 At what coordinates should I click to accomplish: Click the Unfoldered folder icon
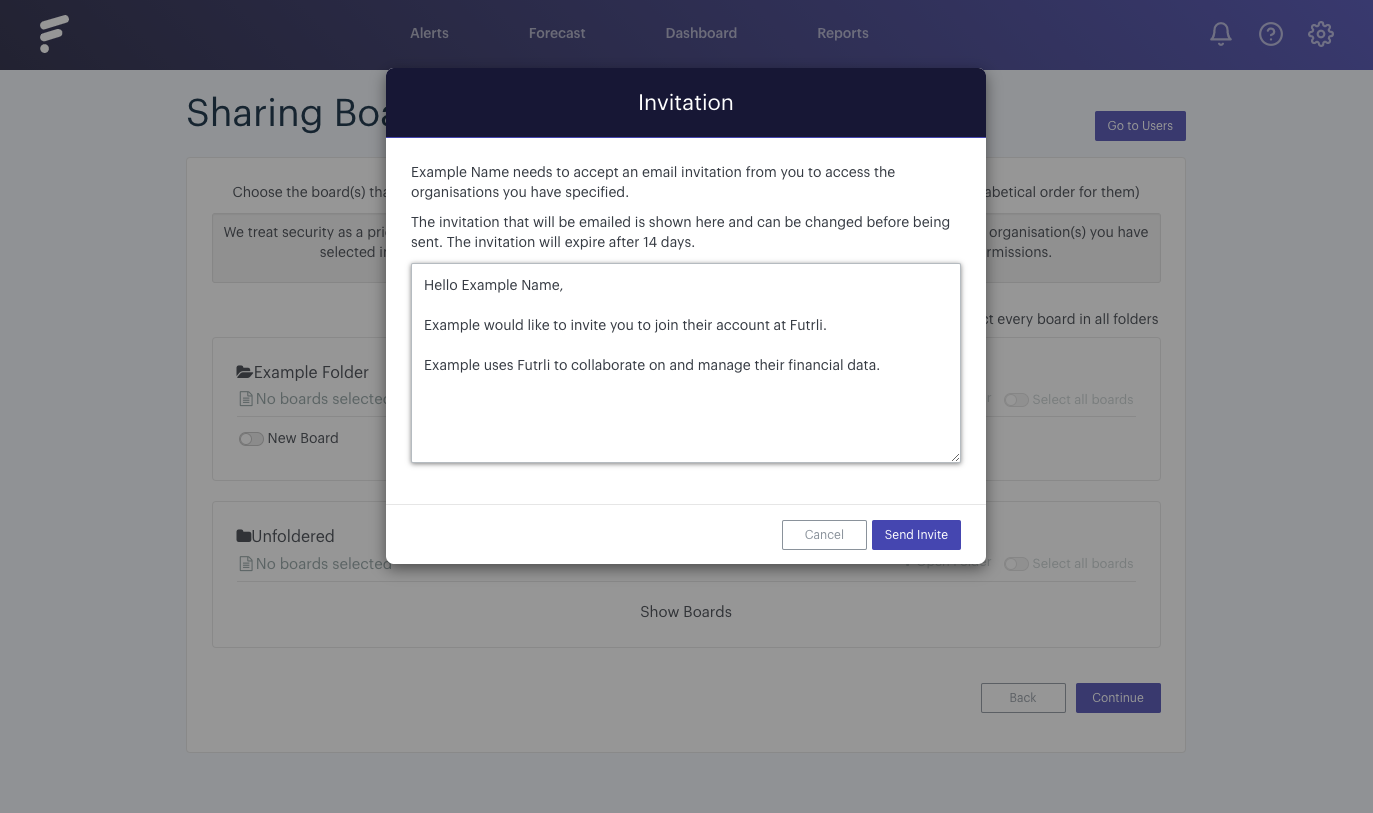pos(243,536)
